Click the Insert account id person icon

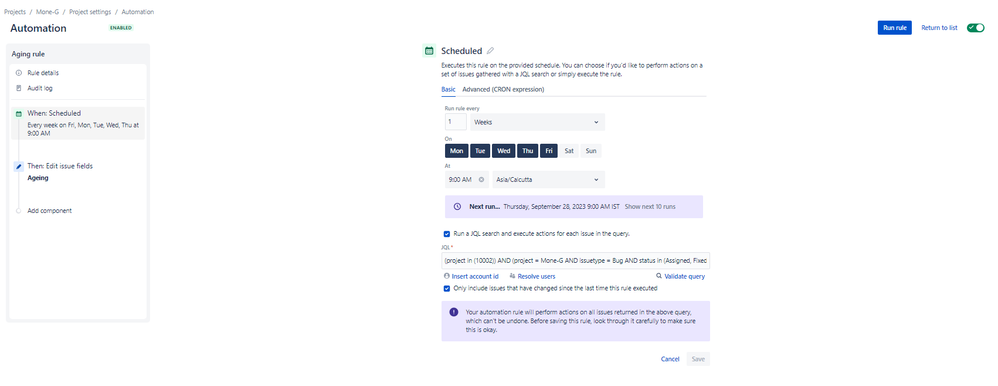coord(447,276)
